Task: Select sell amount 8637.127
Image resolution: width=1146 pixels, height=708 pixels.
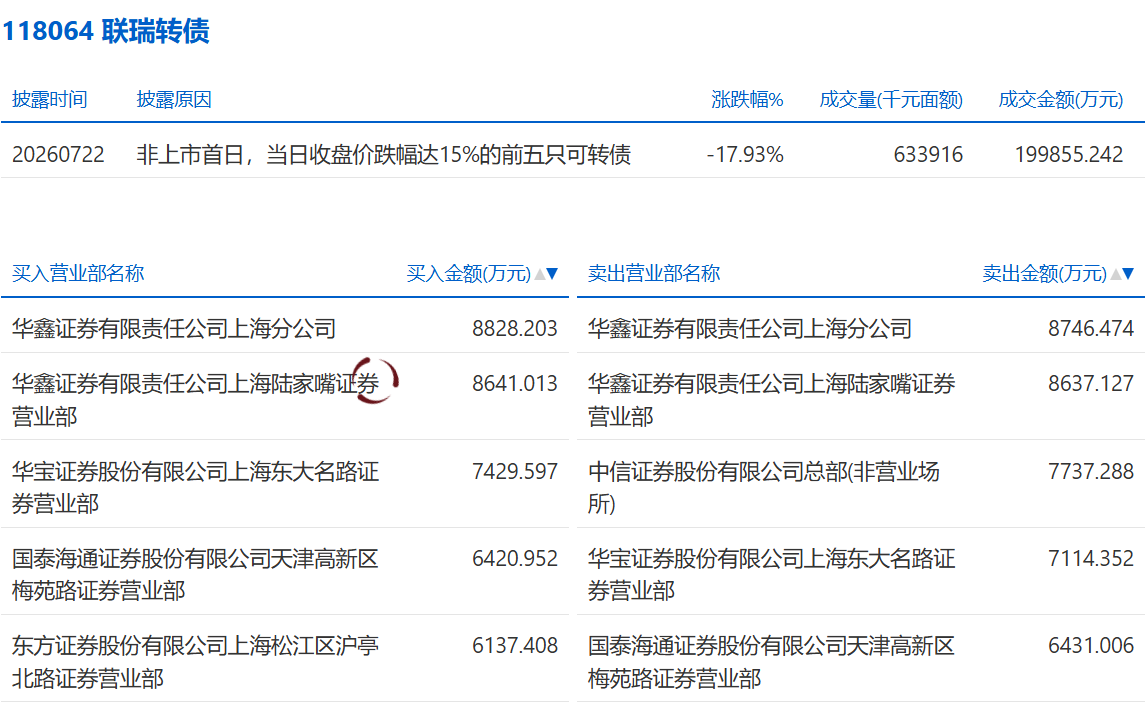Action: click(x=1090, y=384)
